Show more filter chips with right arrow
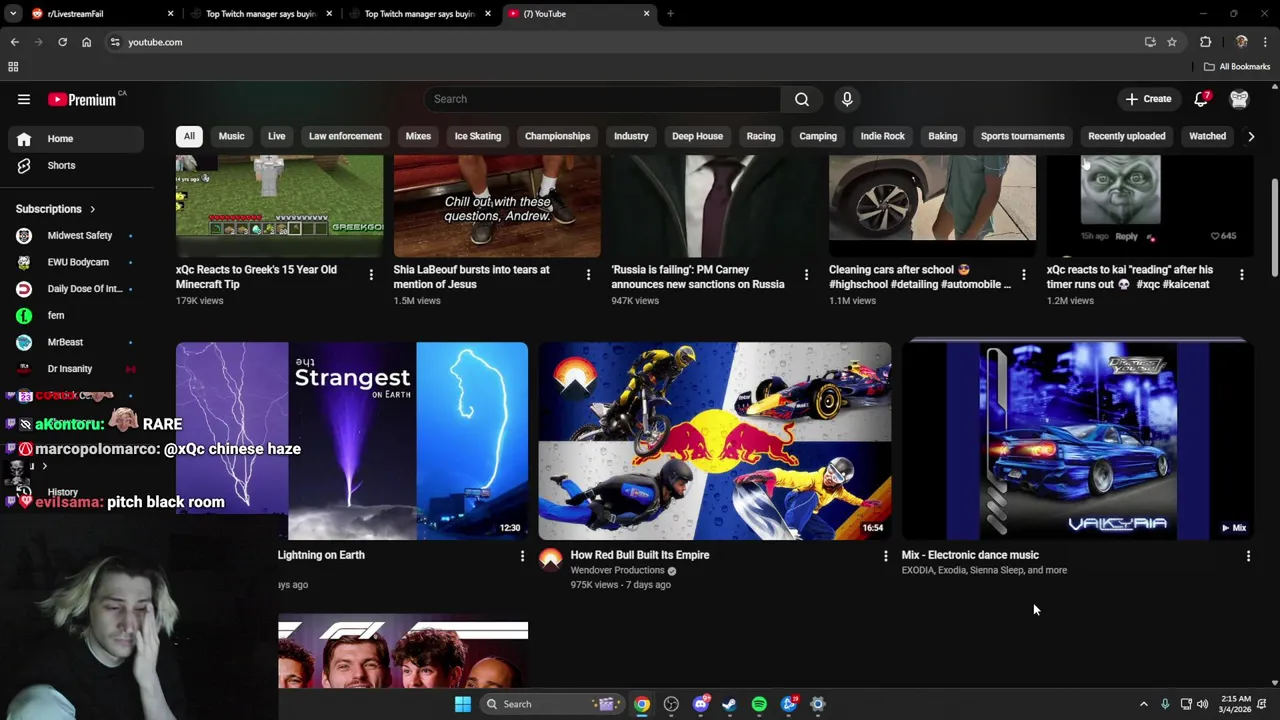This screenshot has height=720, width=1280. point(1250,136)
